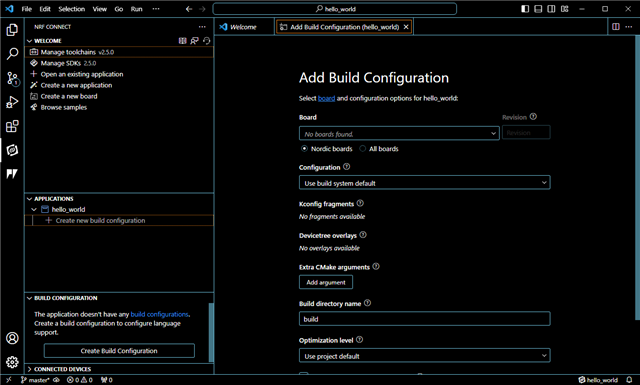
Task: Click Create new build configuration item
Action: [119, 220]
